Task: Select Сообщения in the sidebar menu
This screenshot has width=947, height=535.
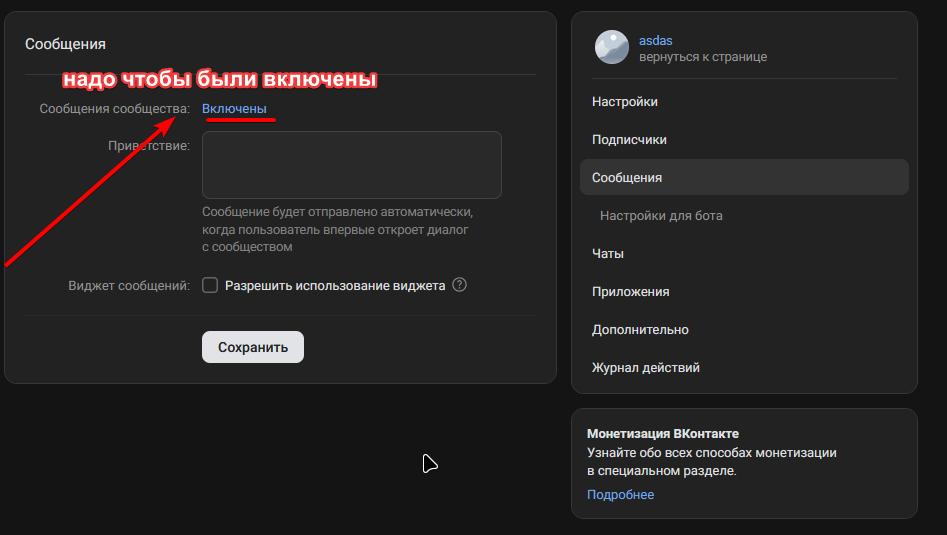Action: tap(627, 178)
